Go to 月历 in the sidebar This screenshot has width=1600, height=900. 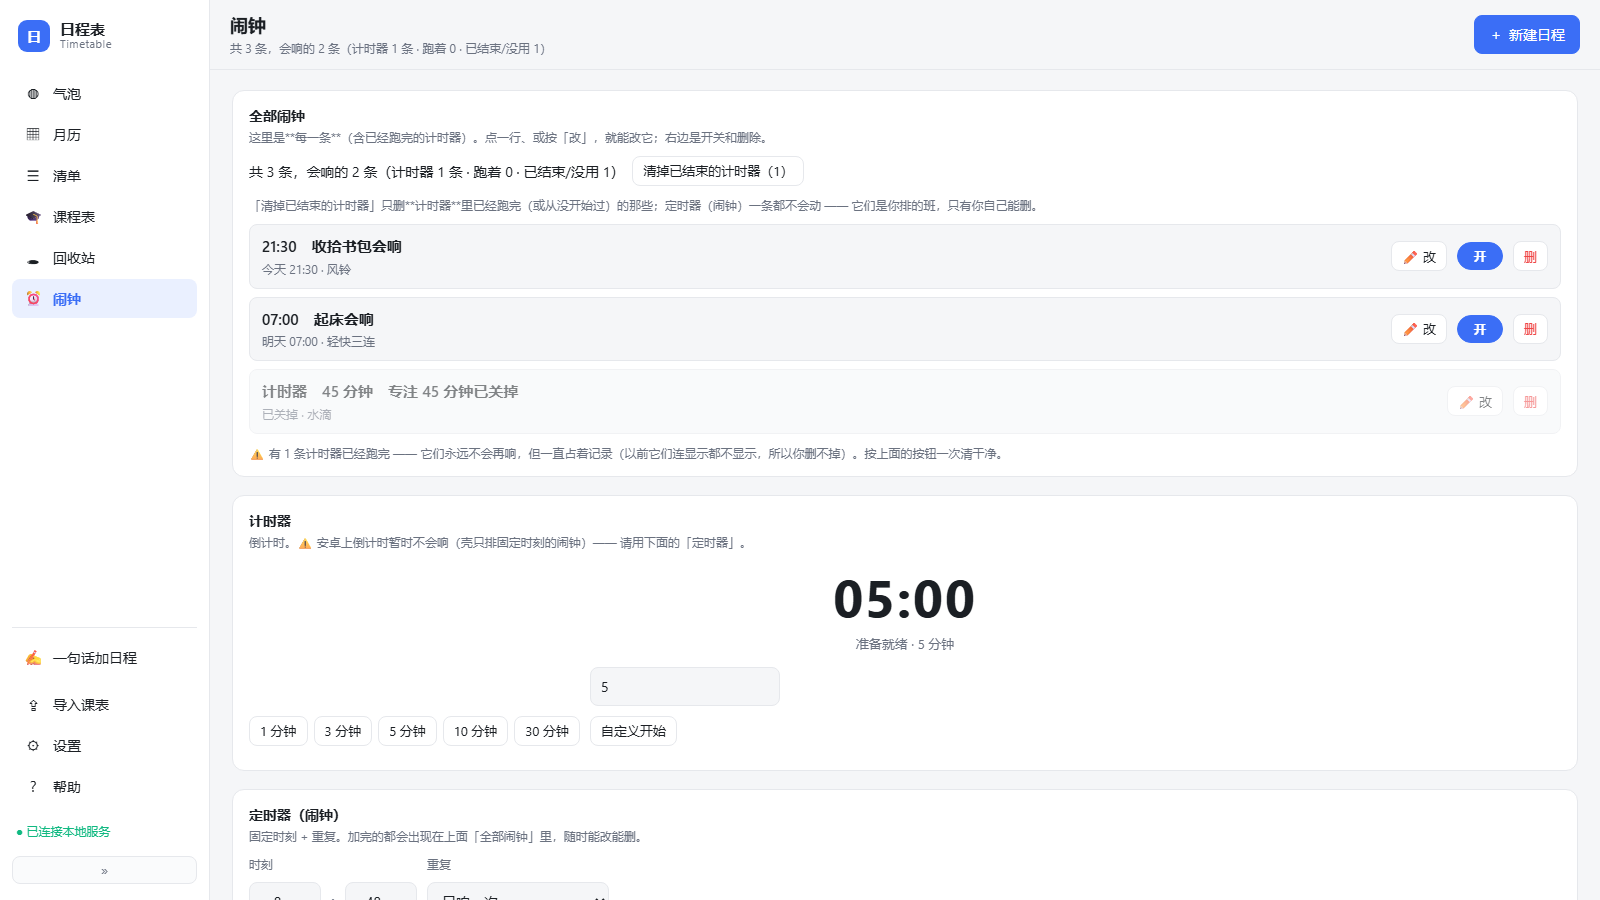[x=104, y=135]
